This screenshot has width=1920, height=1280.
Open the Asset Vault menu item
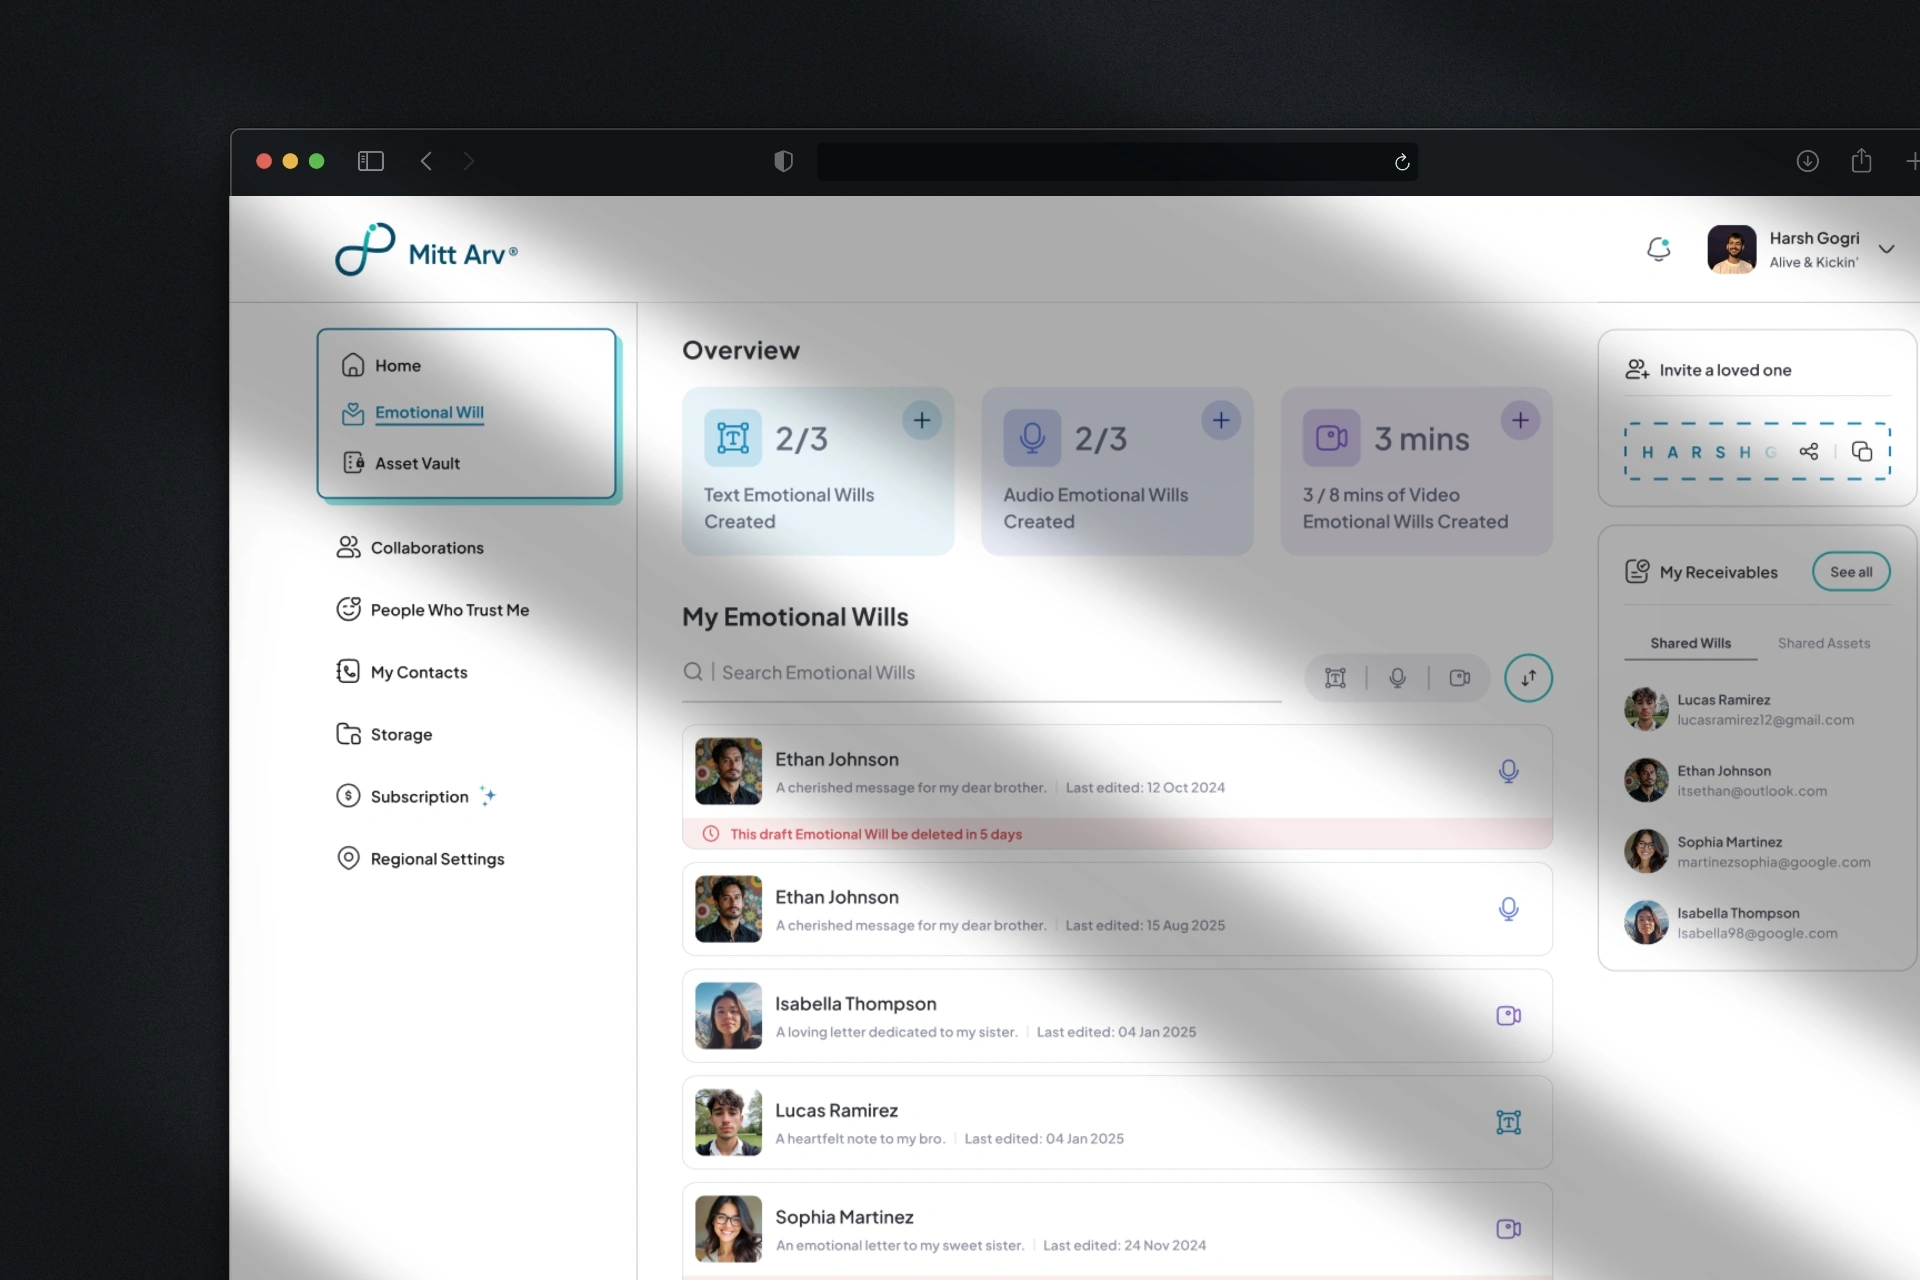coord(417,464)
